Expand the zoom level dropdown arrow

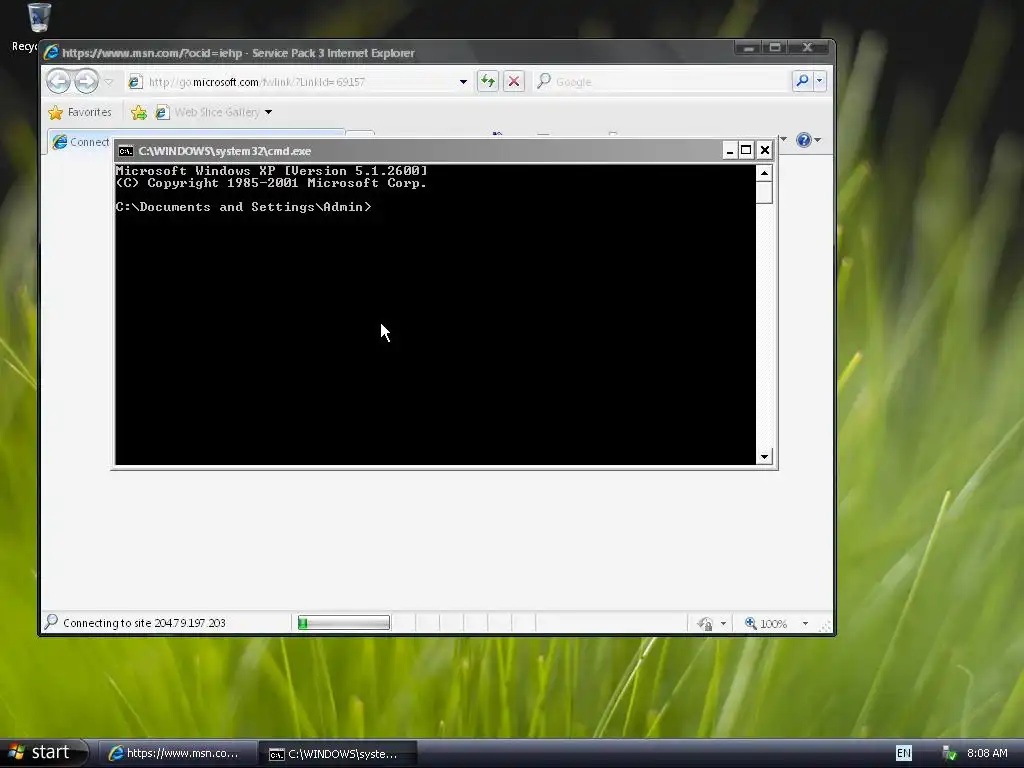point(805,624)
